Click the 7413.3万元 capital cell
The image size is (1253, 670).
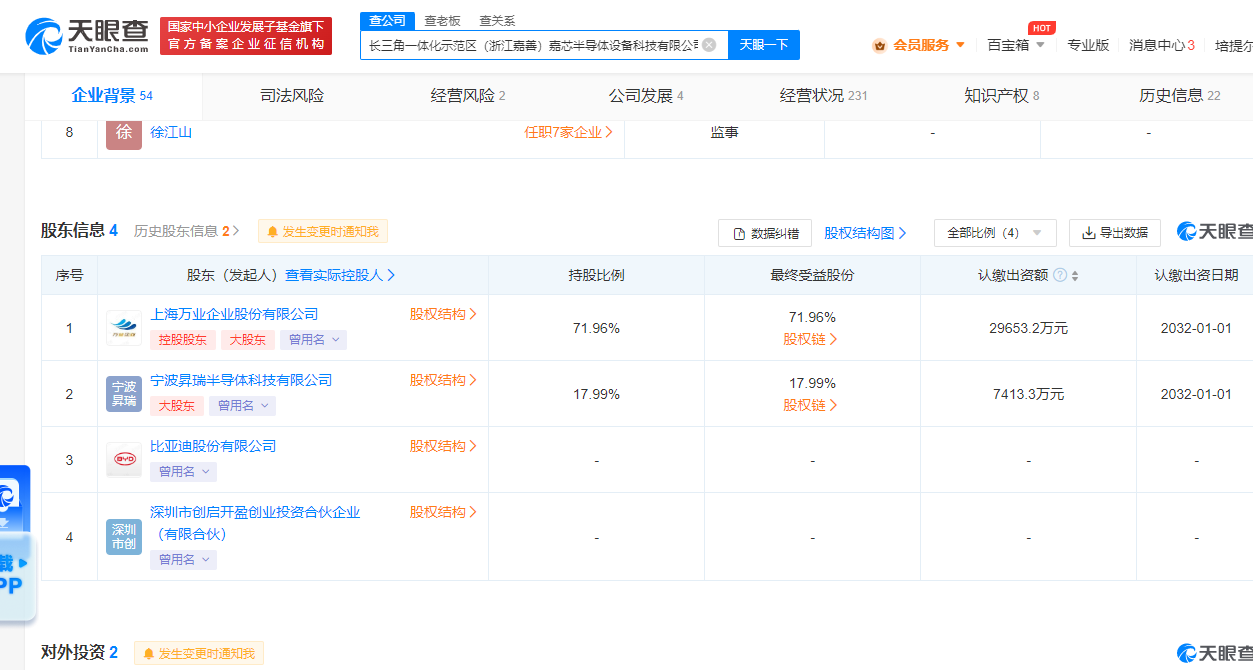coord(1028,394)
